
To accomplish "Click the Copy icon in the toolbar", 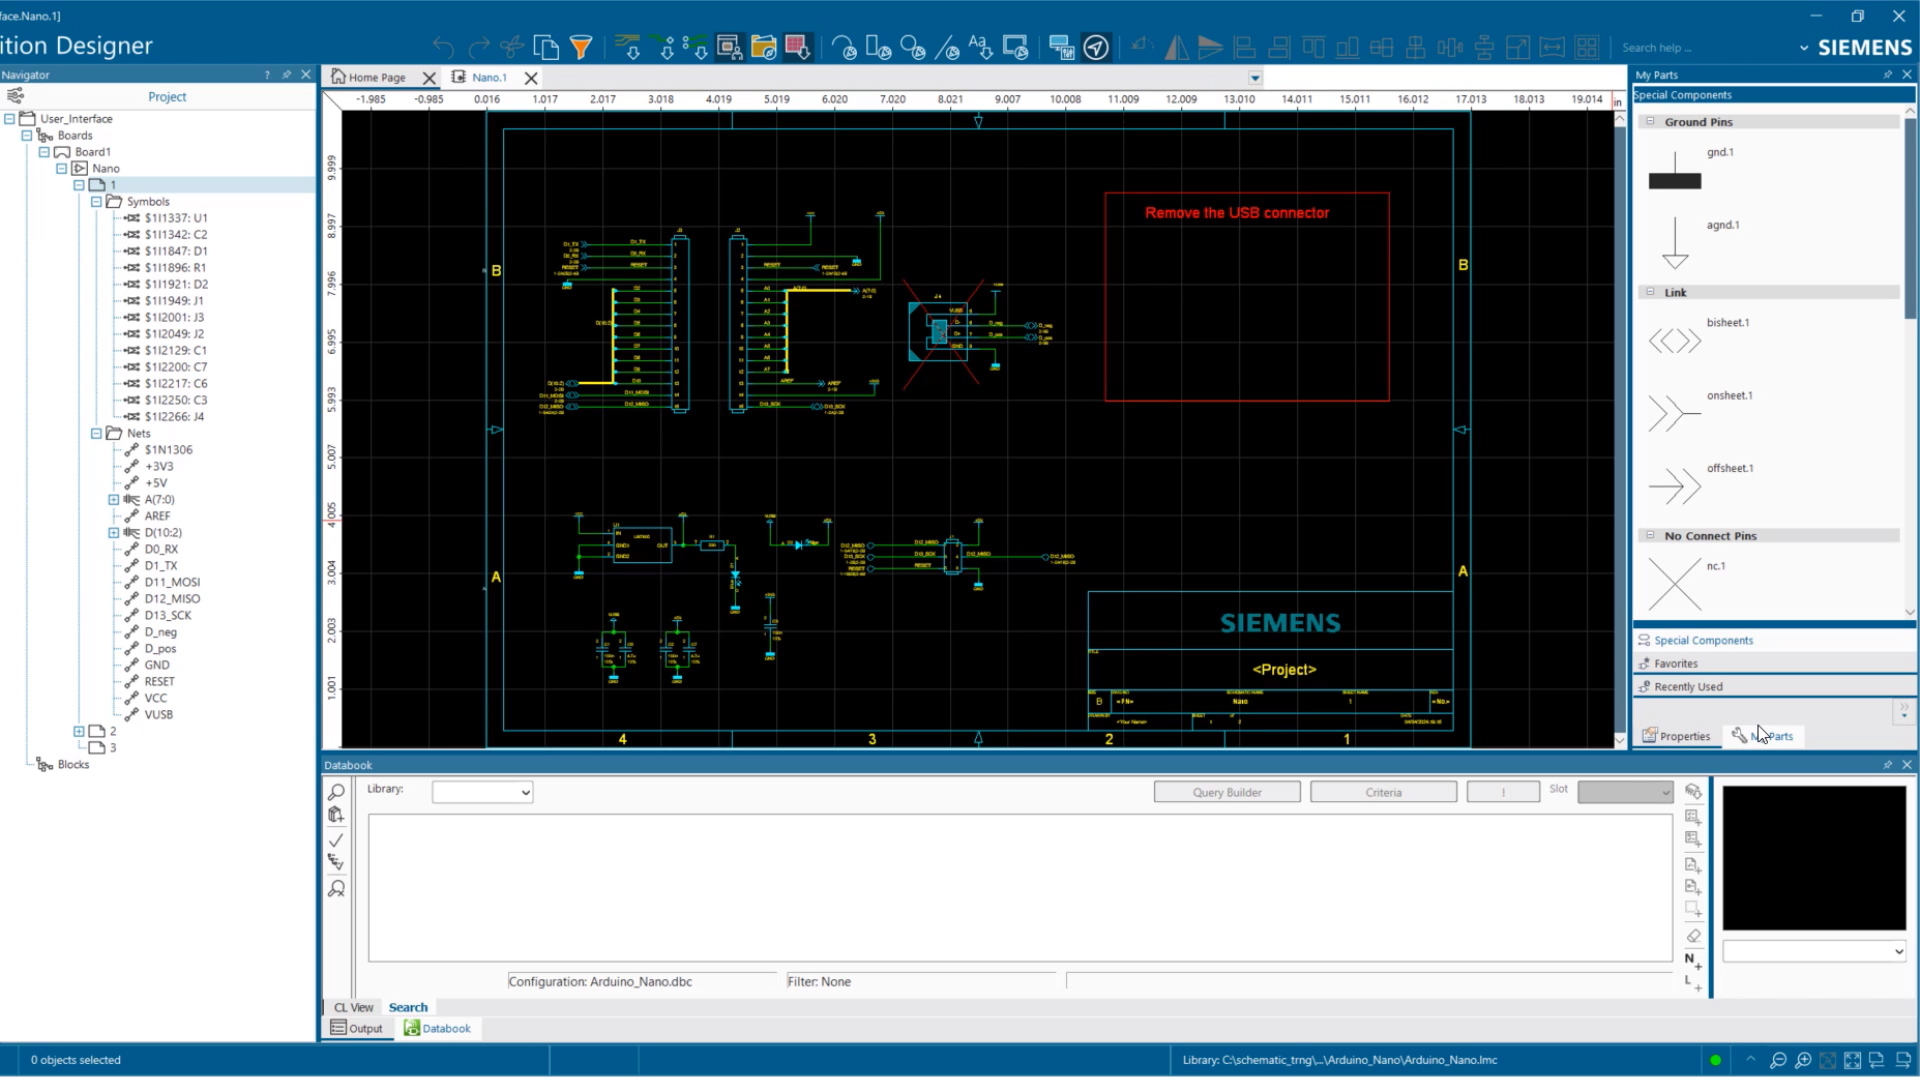I will (x=547, y=47).
